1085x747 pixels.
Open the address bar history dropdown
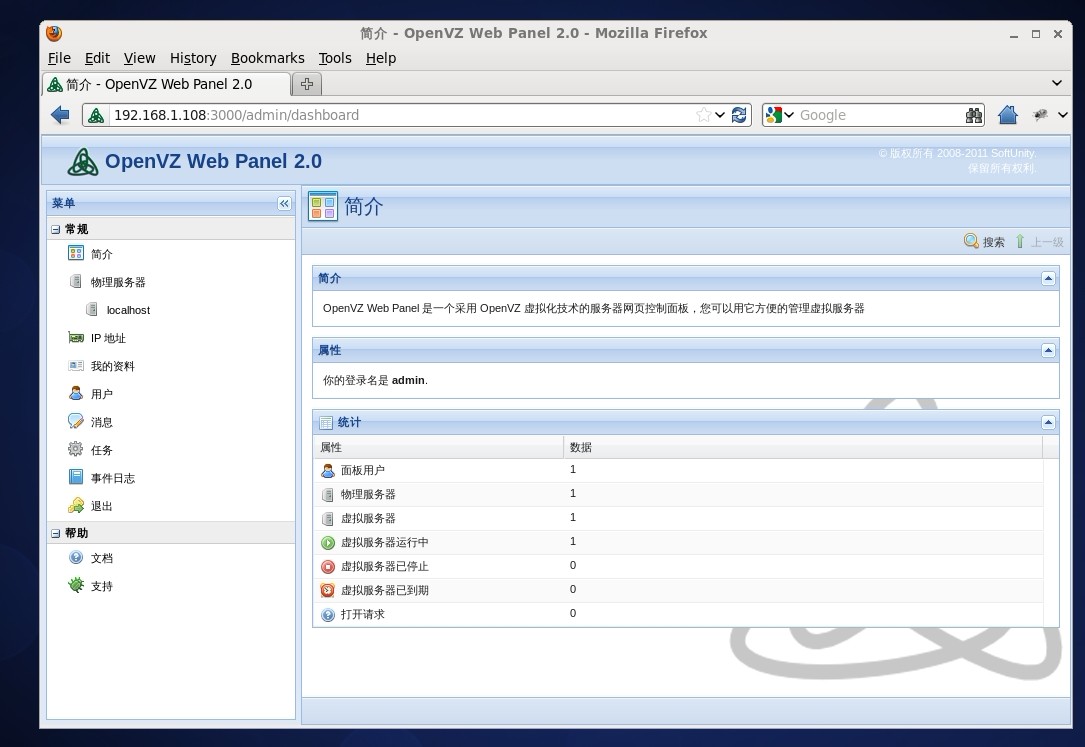pyautogui.click(x=720, y=115)
